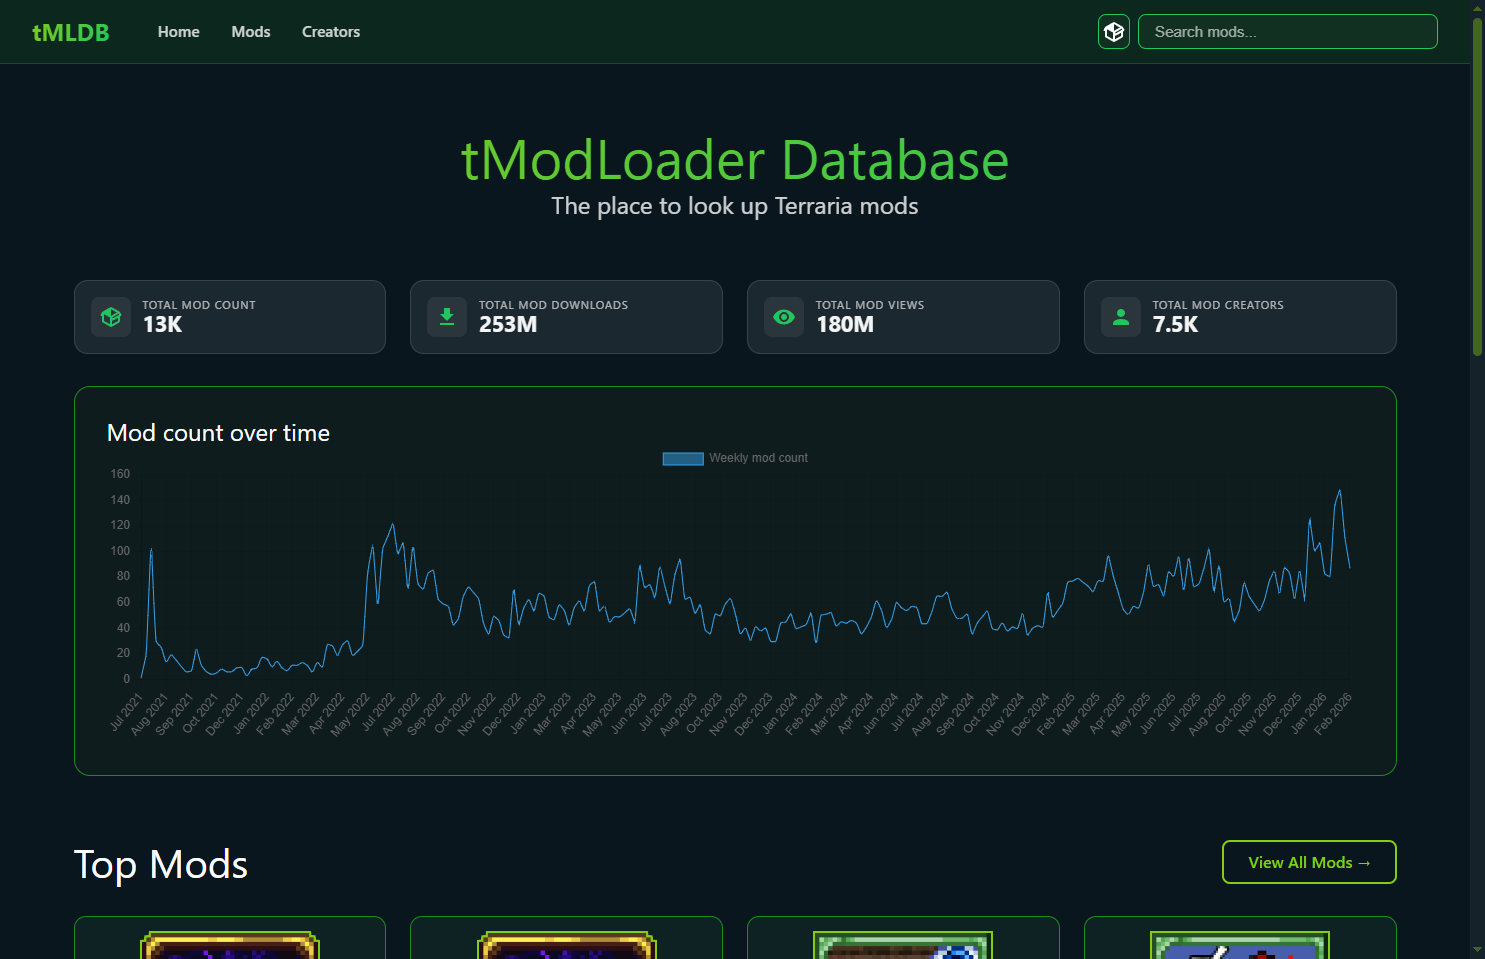This screenshot has height=959, width=1485.
Task: Click the Weekly mod count legend label
Action: (x=758, y=458)
